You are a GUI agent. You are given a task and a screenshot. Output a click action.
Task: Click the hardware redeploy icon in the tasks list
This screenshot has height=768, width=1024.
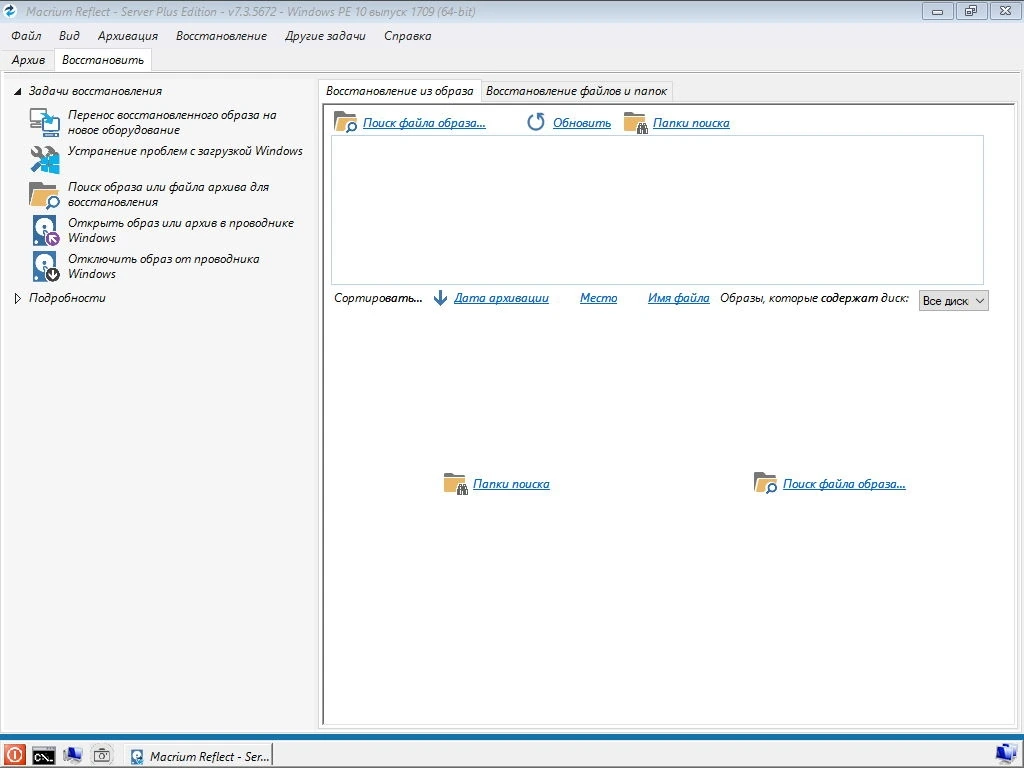(x=44, y=122)
